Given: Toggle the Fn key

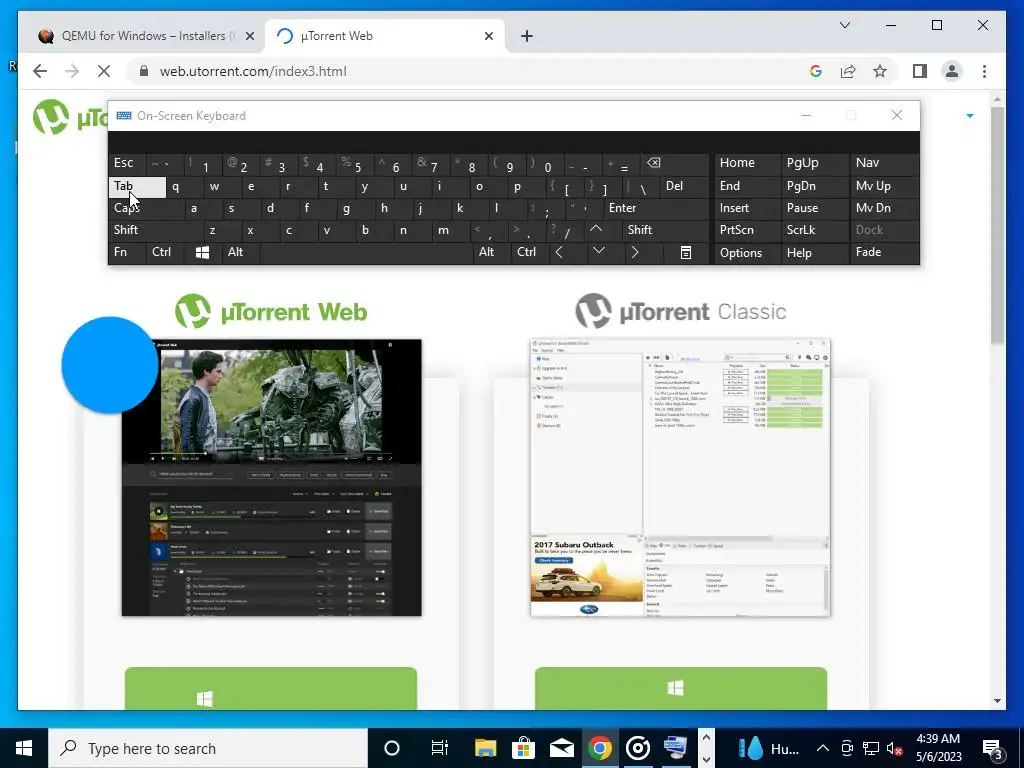Looking at the screenshot, I should [128, 252].
